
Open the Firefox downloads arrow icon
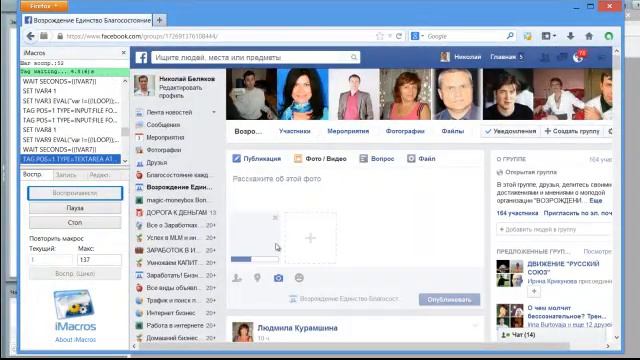(x=570, y=36)
